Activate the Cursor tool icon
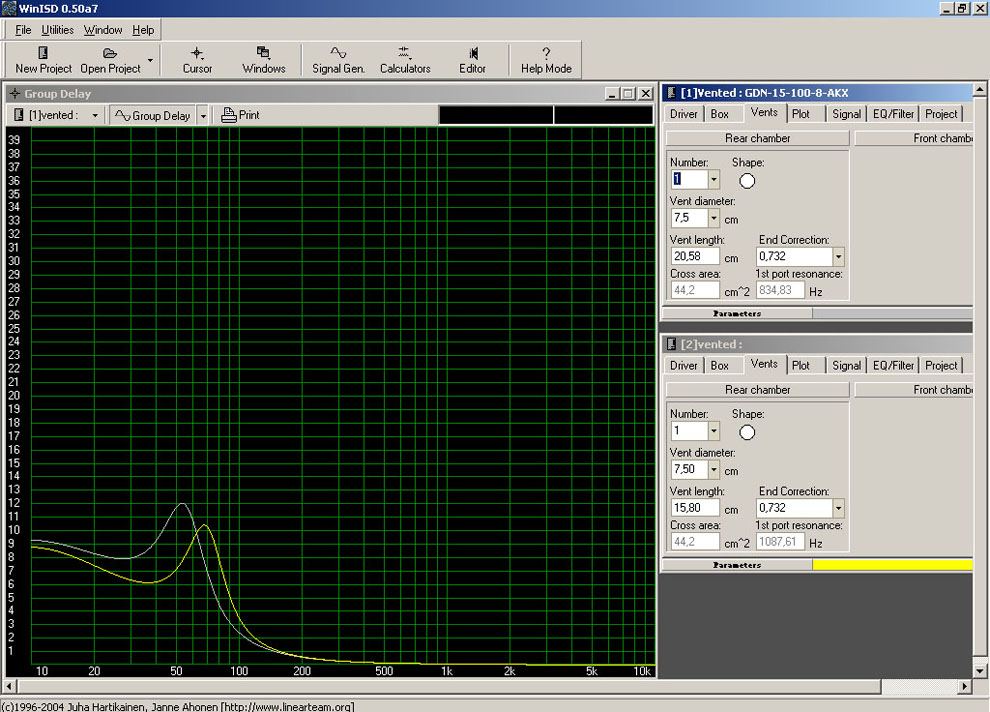Viewport: 990px width, 712px height. [x=197, y=53]
